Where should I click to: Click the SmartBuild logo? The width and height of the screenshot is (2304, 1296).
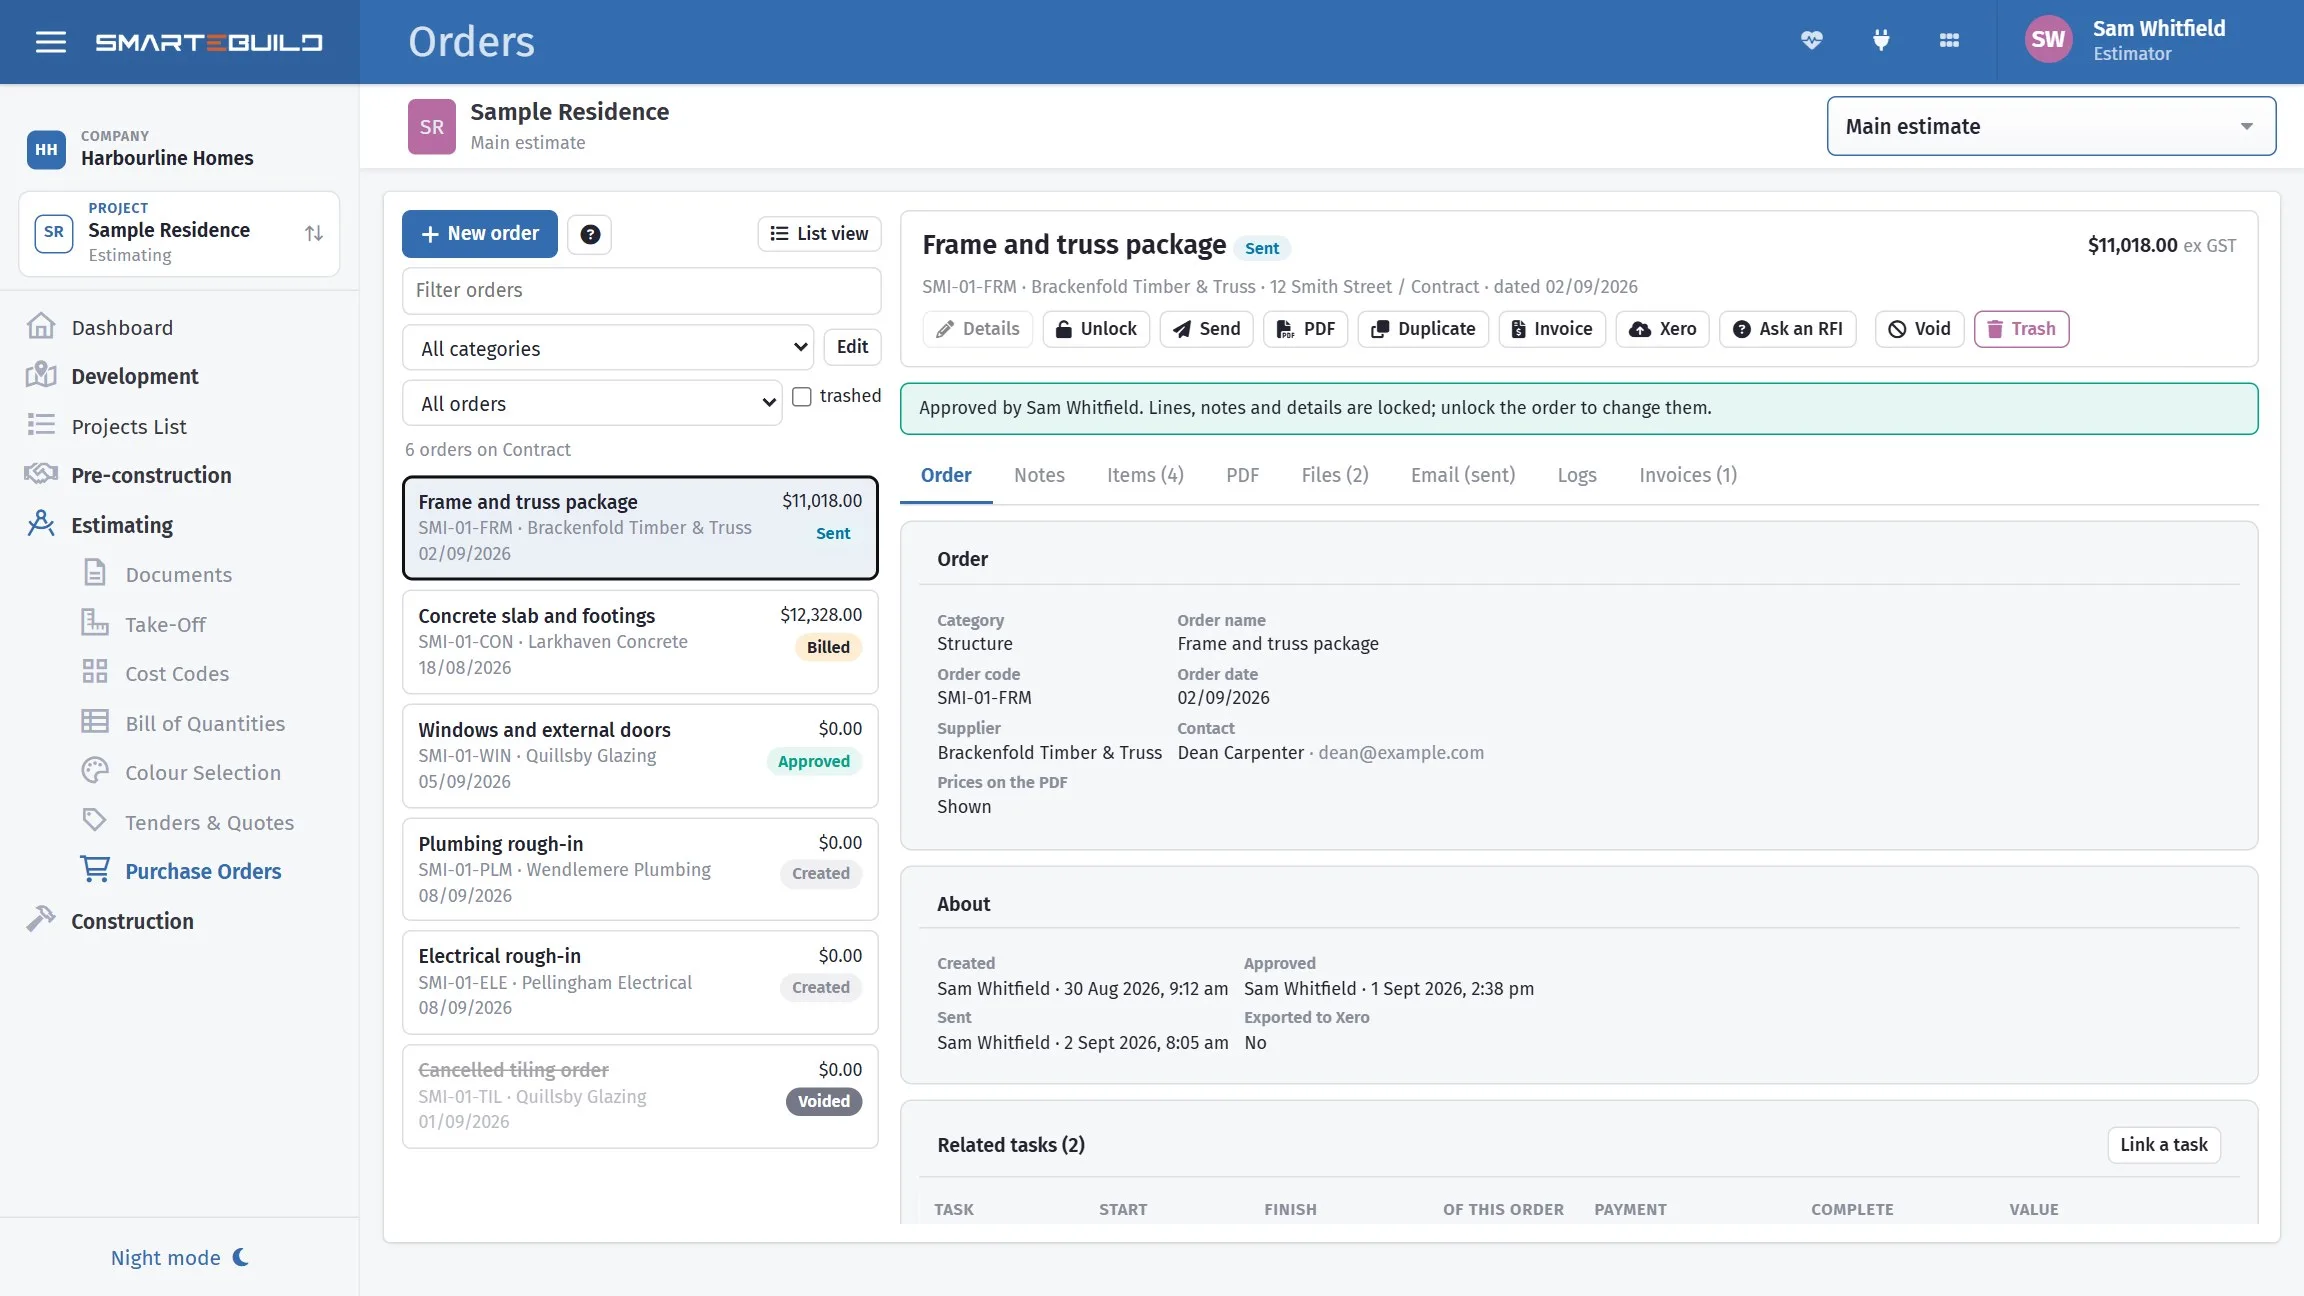click(x=209, y=42)
